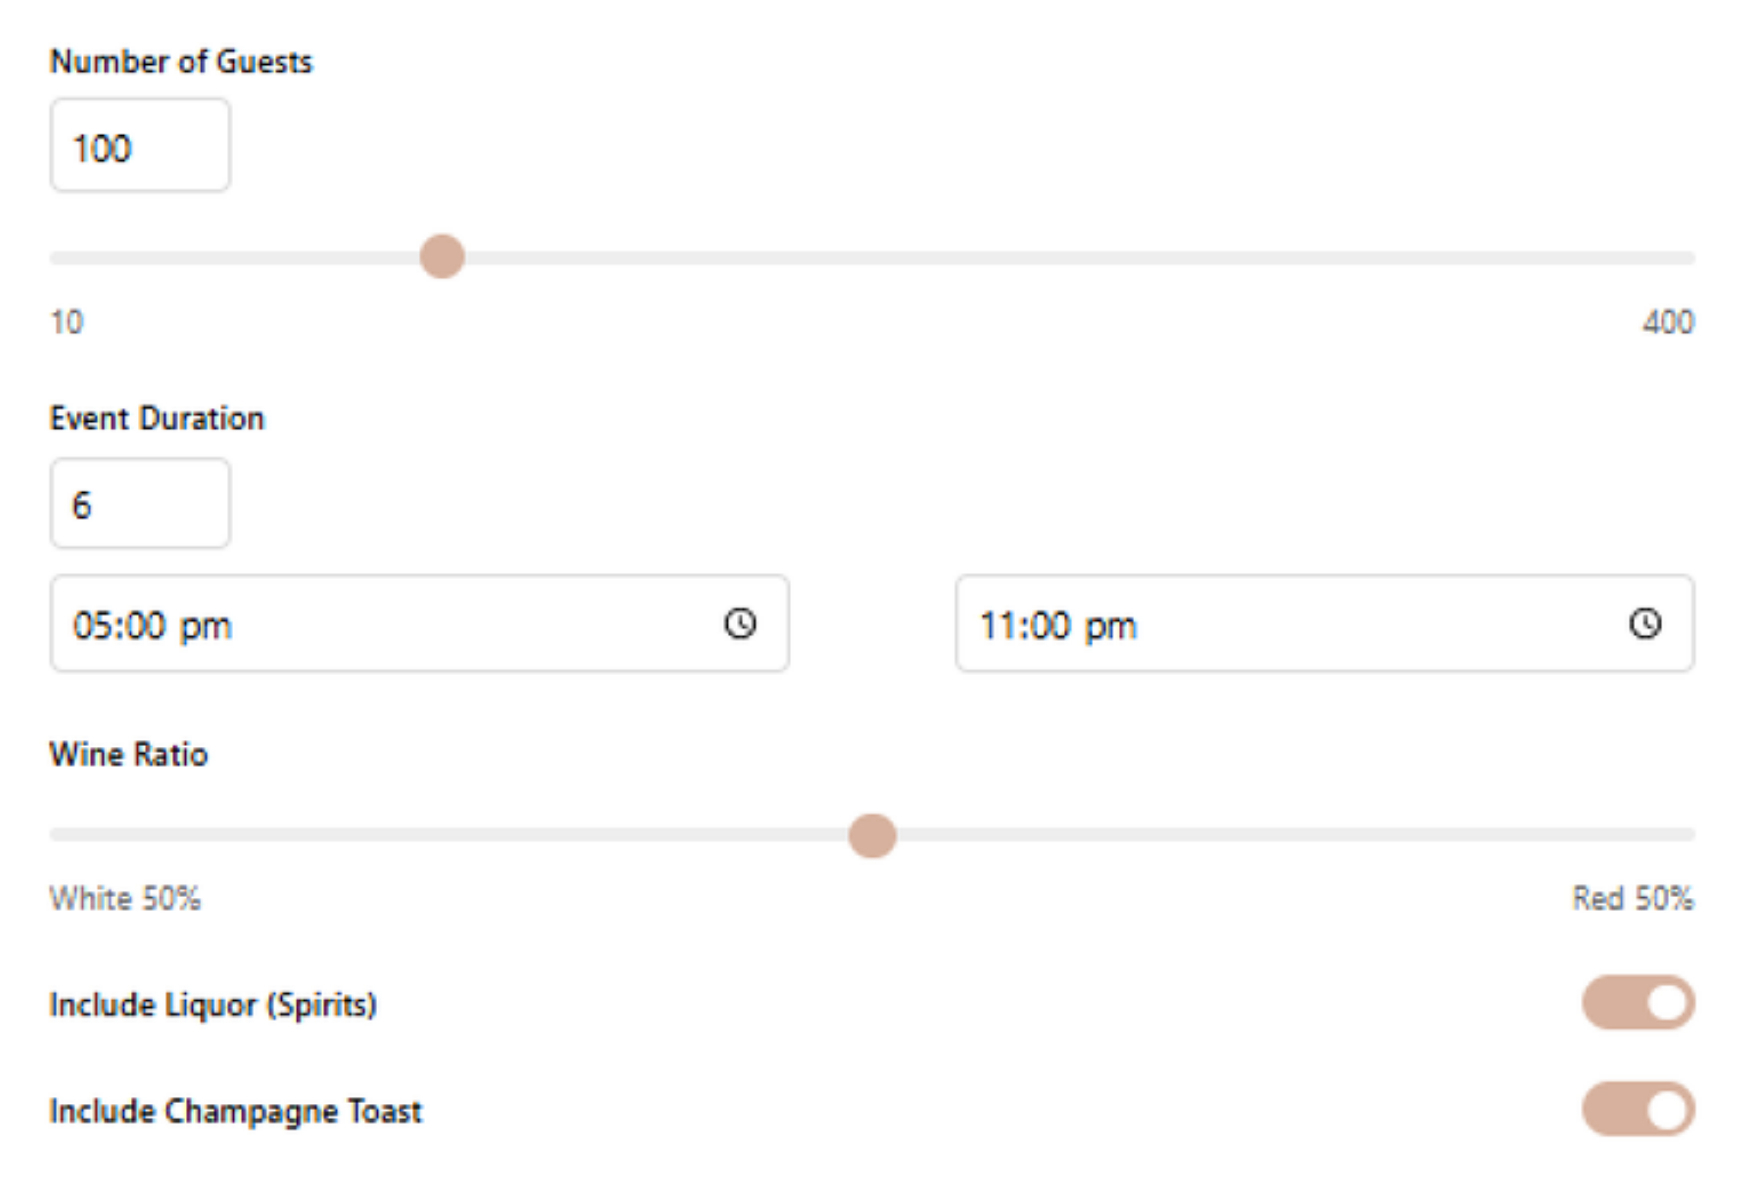Image resolution: width=1740 pixels, height=1180 pixels.
Task: Focus the Event Duration field showing 6
Action: (x=140, y=503)
